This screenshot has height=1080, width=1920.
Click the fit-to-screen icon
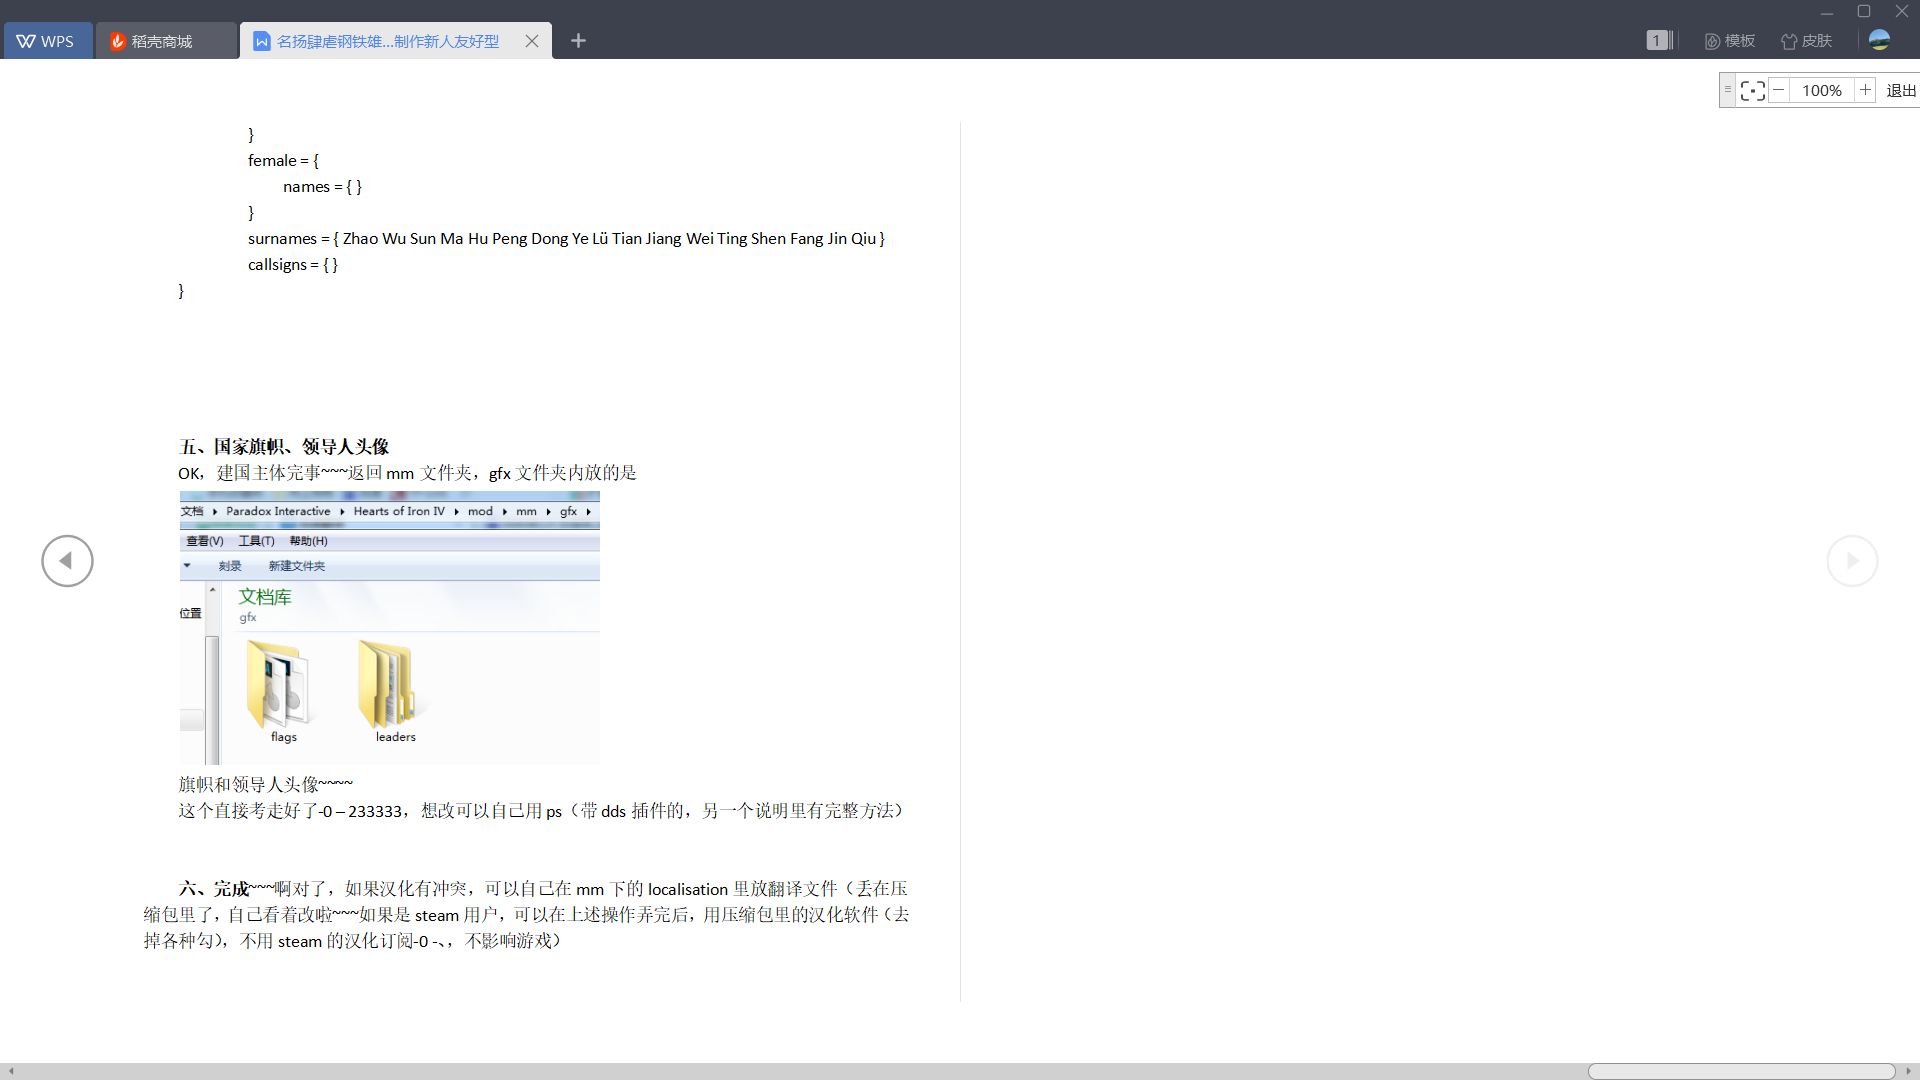coord(1752,90)
